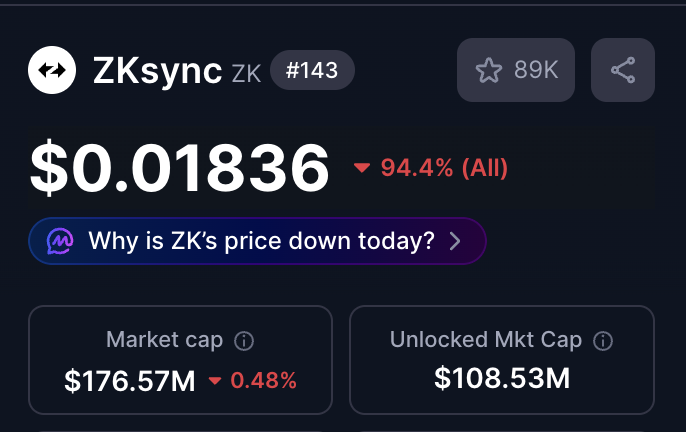Screen dimensions: 686x432
Task: Click the red down arrow beside 94.4%
Action: [x=362, y=168]
